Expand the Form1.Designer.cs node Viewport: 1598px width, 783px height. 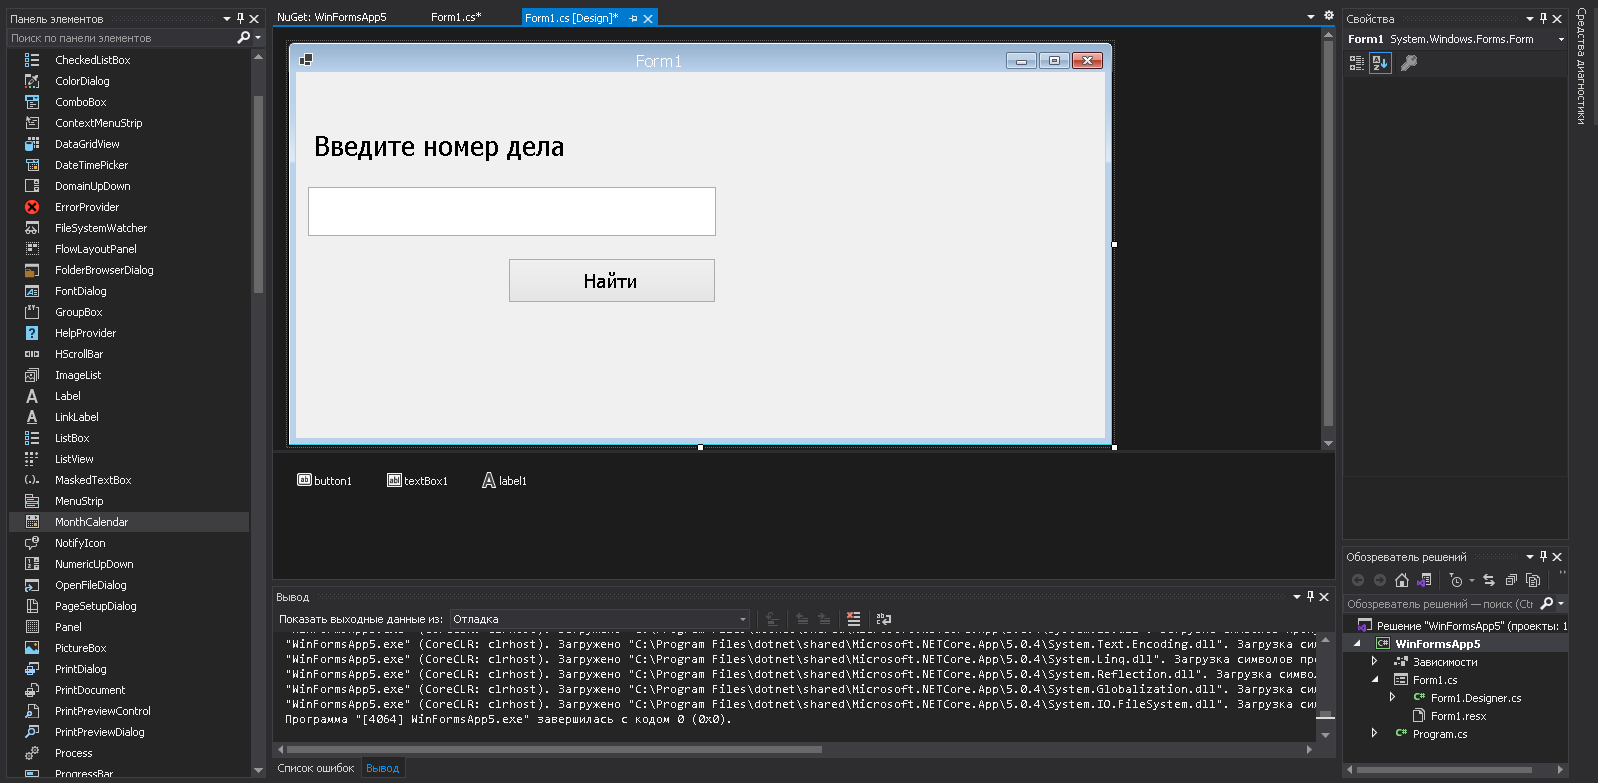tap(1392, 697)
